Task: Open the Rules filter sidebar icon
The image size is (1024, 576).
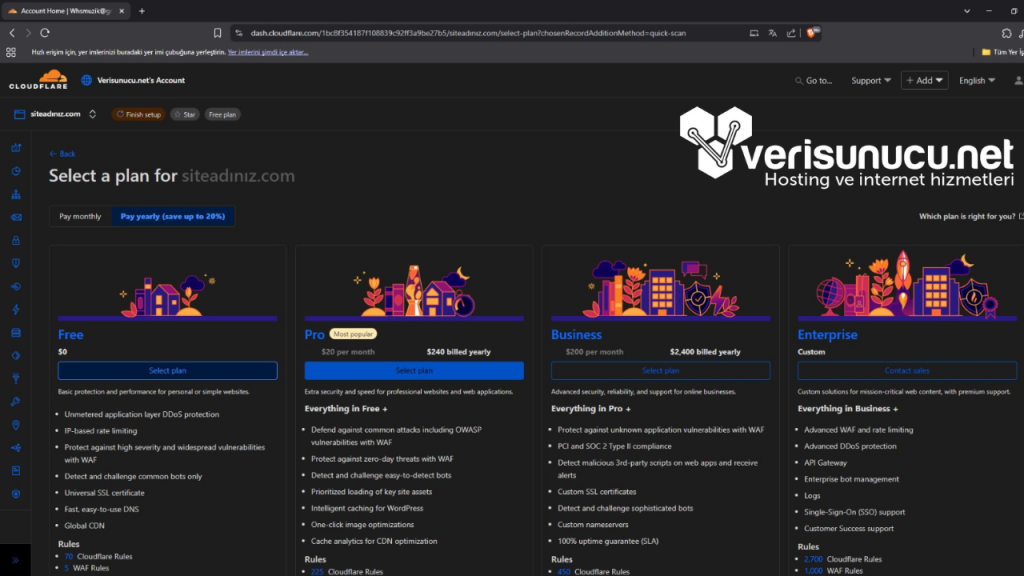Action: click(16, 379)
